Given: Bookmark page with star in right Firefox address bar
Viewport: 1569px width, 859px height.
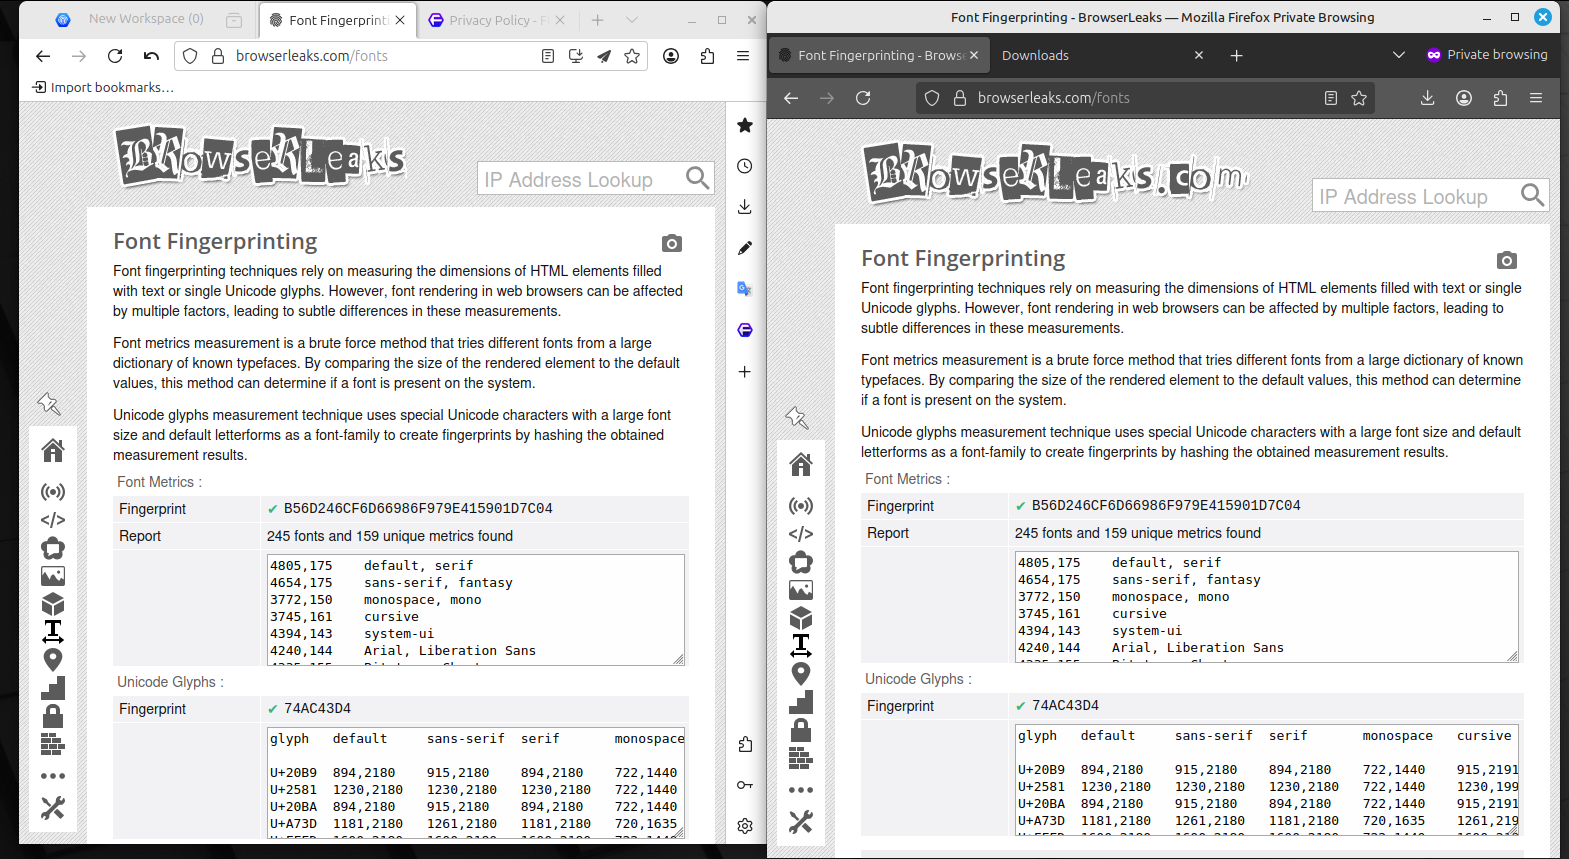Looking at the screenshot, I should click(x=1359, y=98).
